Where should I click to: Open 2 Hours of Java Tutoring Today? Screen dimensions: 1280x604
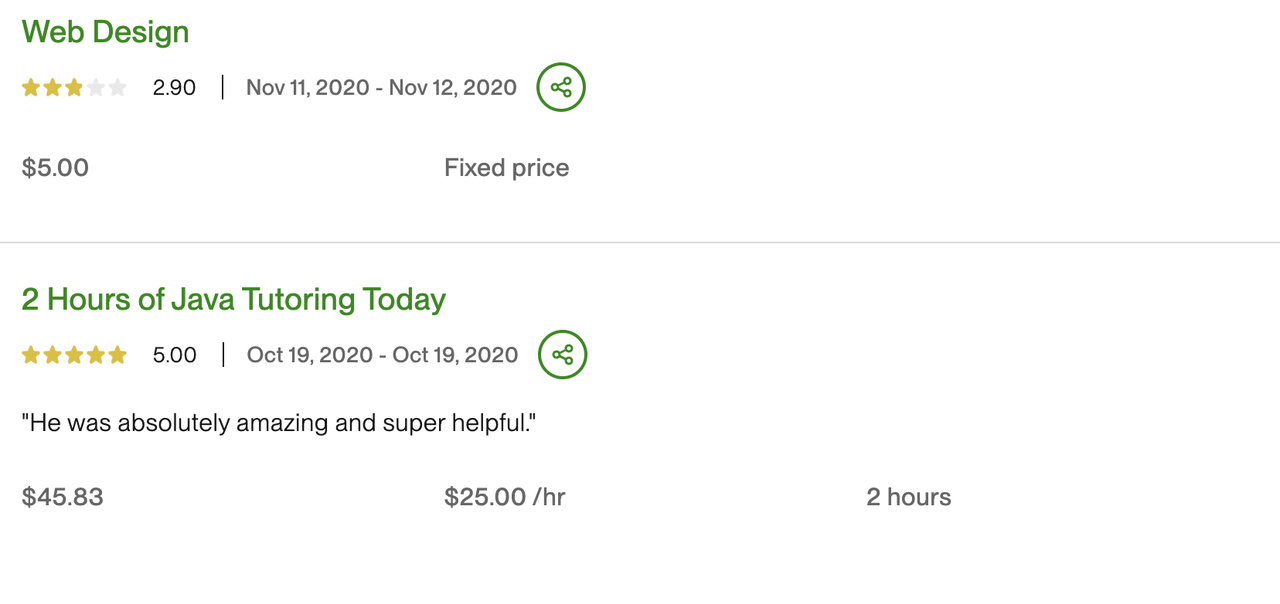(233, 299)
